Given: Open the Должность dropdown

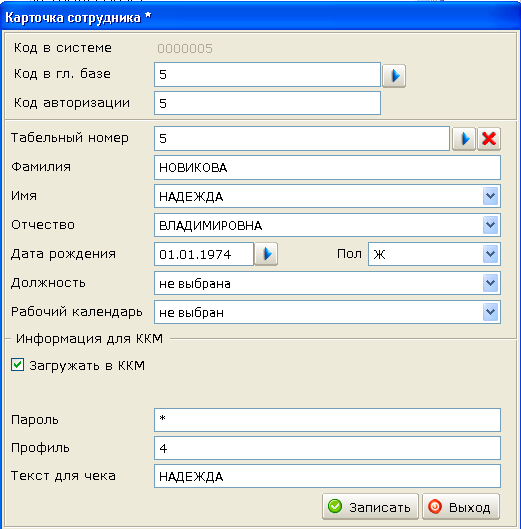Looking at the screenshot, I should tap(490, 283).
